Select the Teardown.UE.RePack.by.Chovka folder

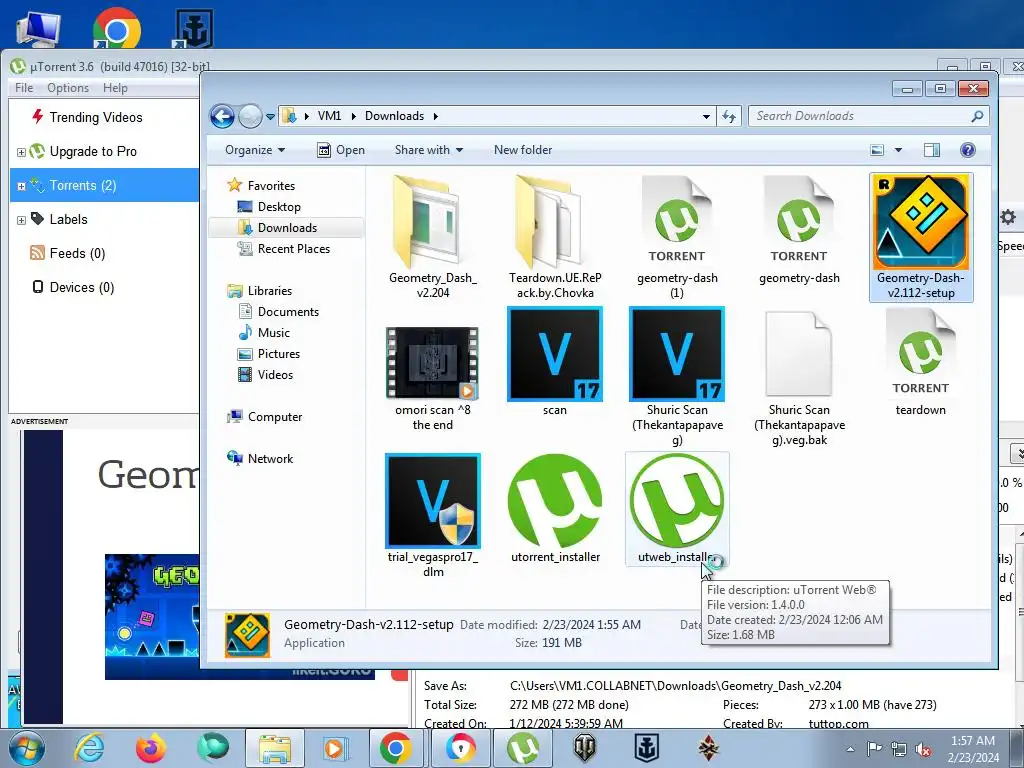pos(554,236)
